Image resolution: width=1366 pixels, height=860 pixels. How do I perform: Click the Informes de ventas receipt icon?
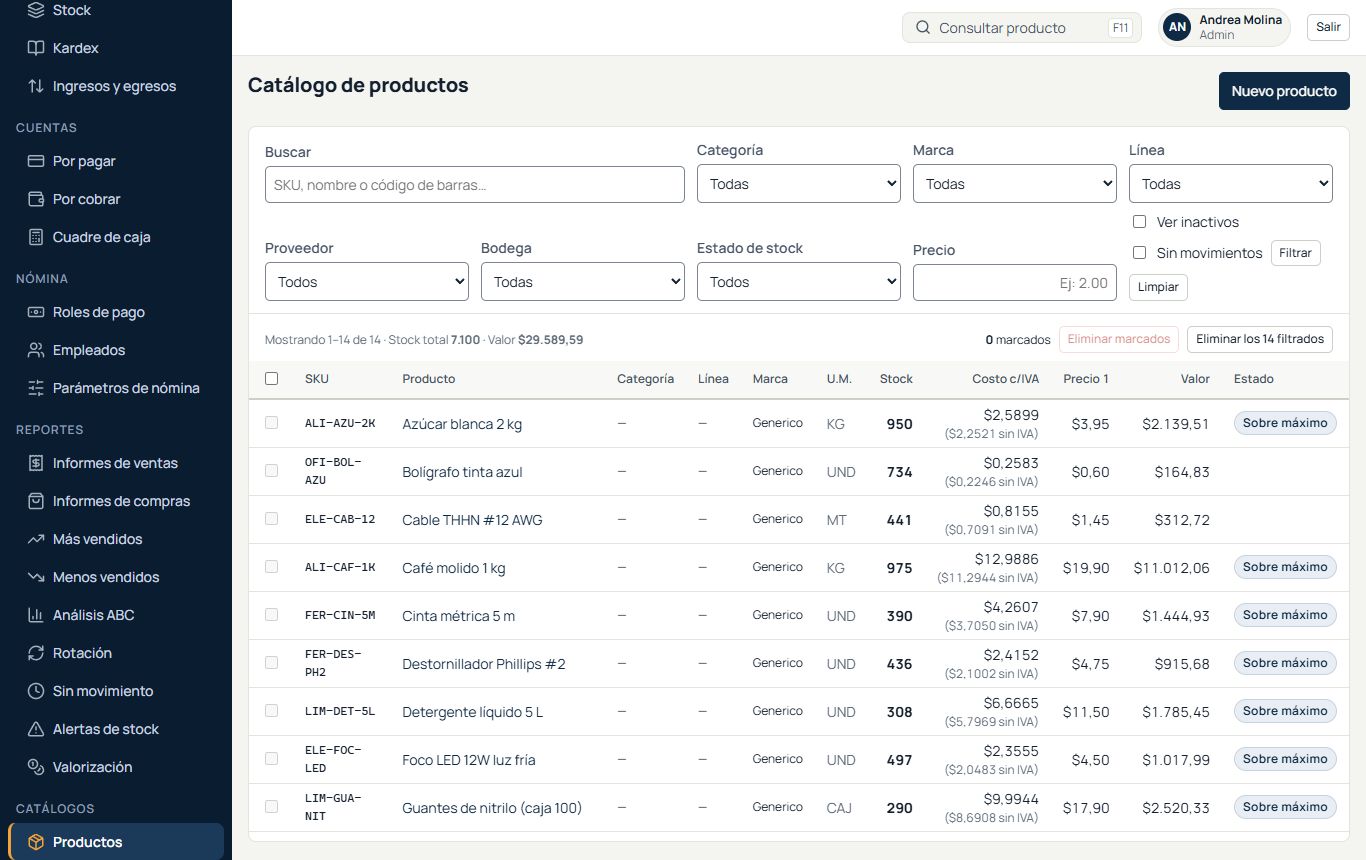point(36,463)
